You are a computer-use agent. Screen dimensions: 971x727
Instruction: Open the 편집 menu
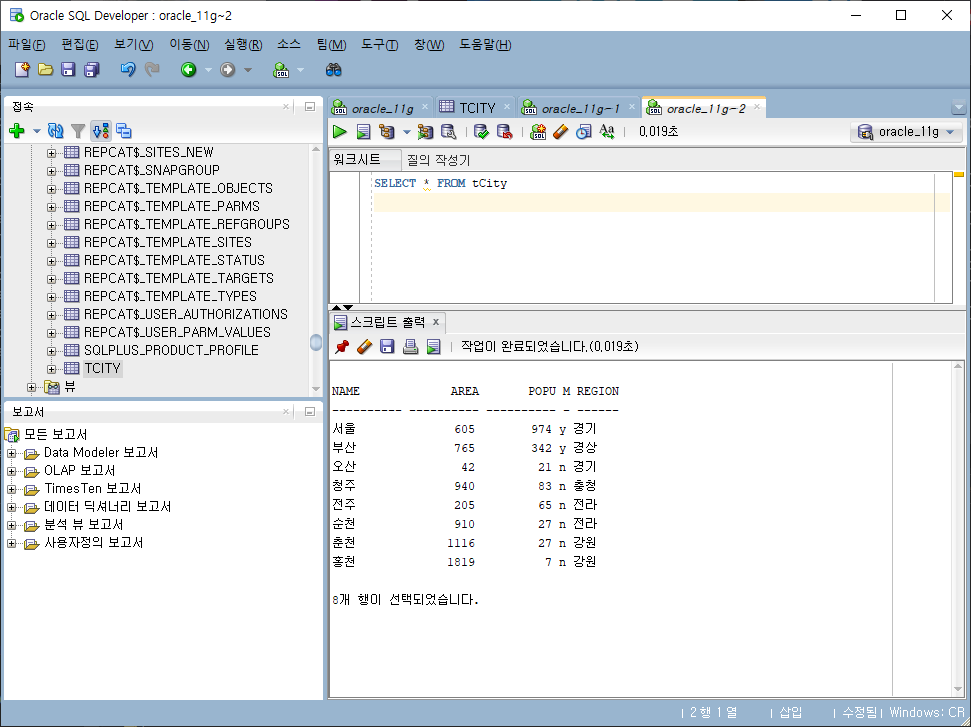point(79,45)
